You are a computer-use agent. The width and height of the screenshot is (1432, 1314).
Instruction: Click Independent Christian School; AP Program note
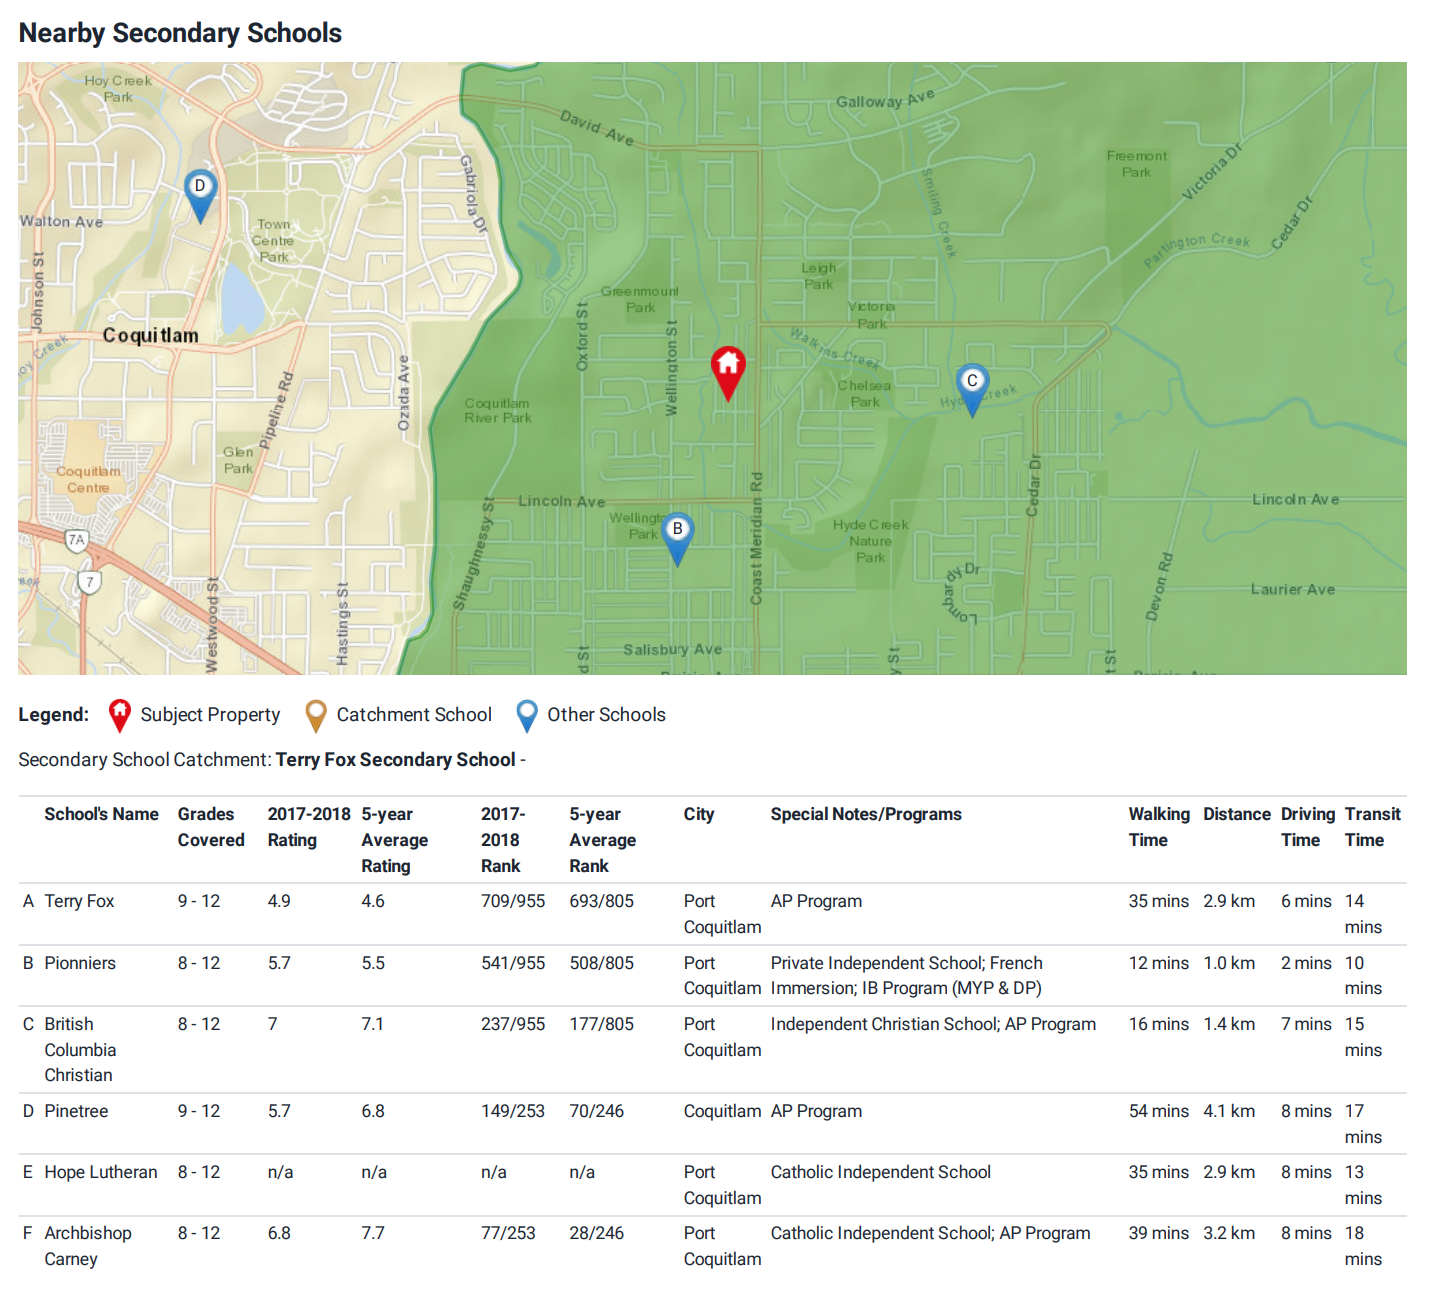933,1024
